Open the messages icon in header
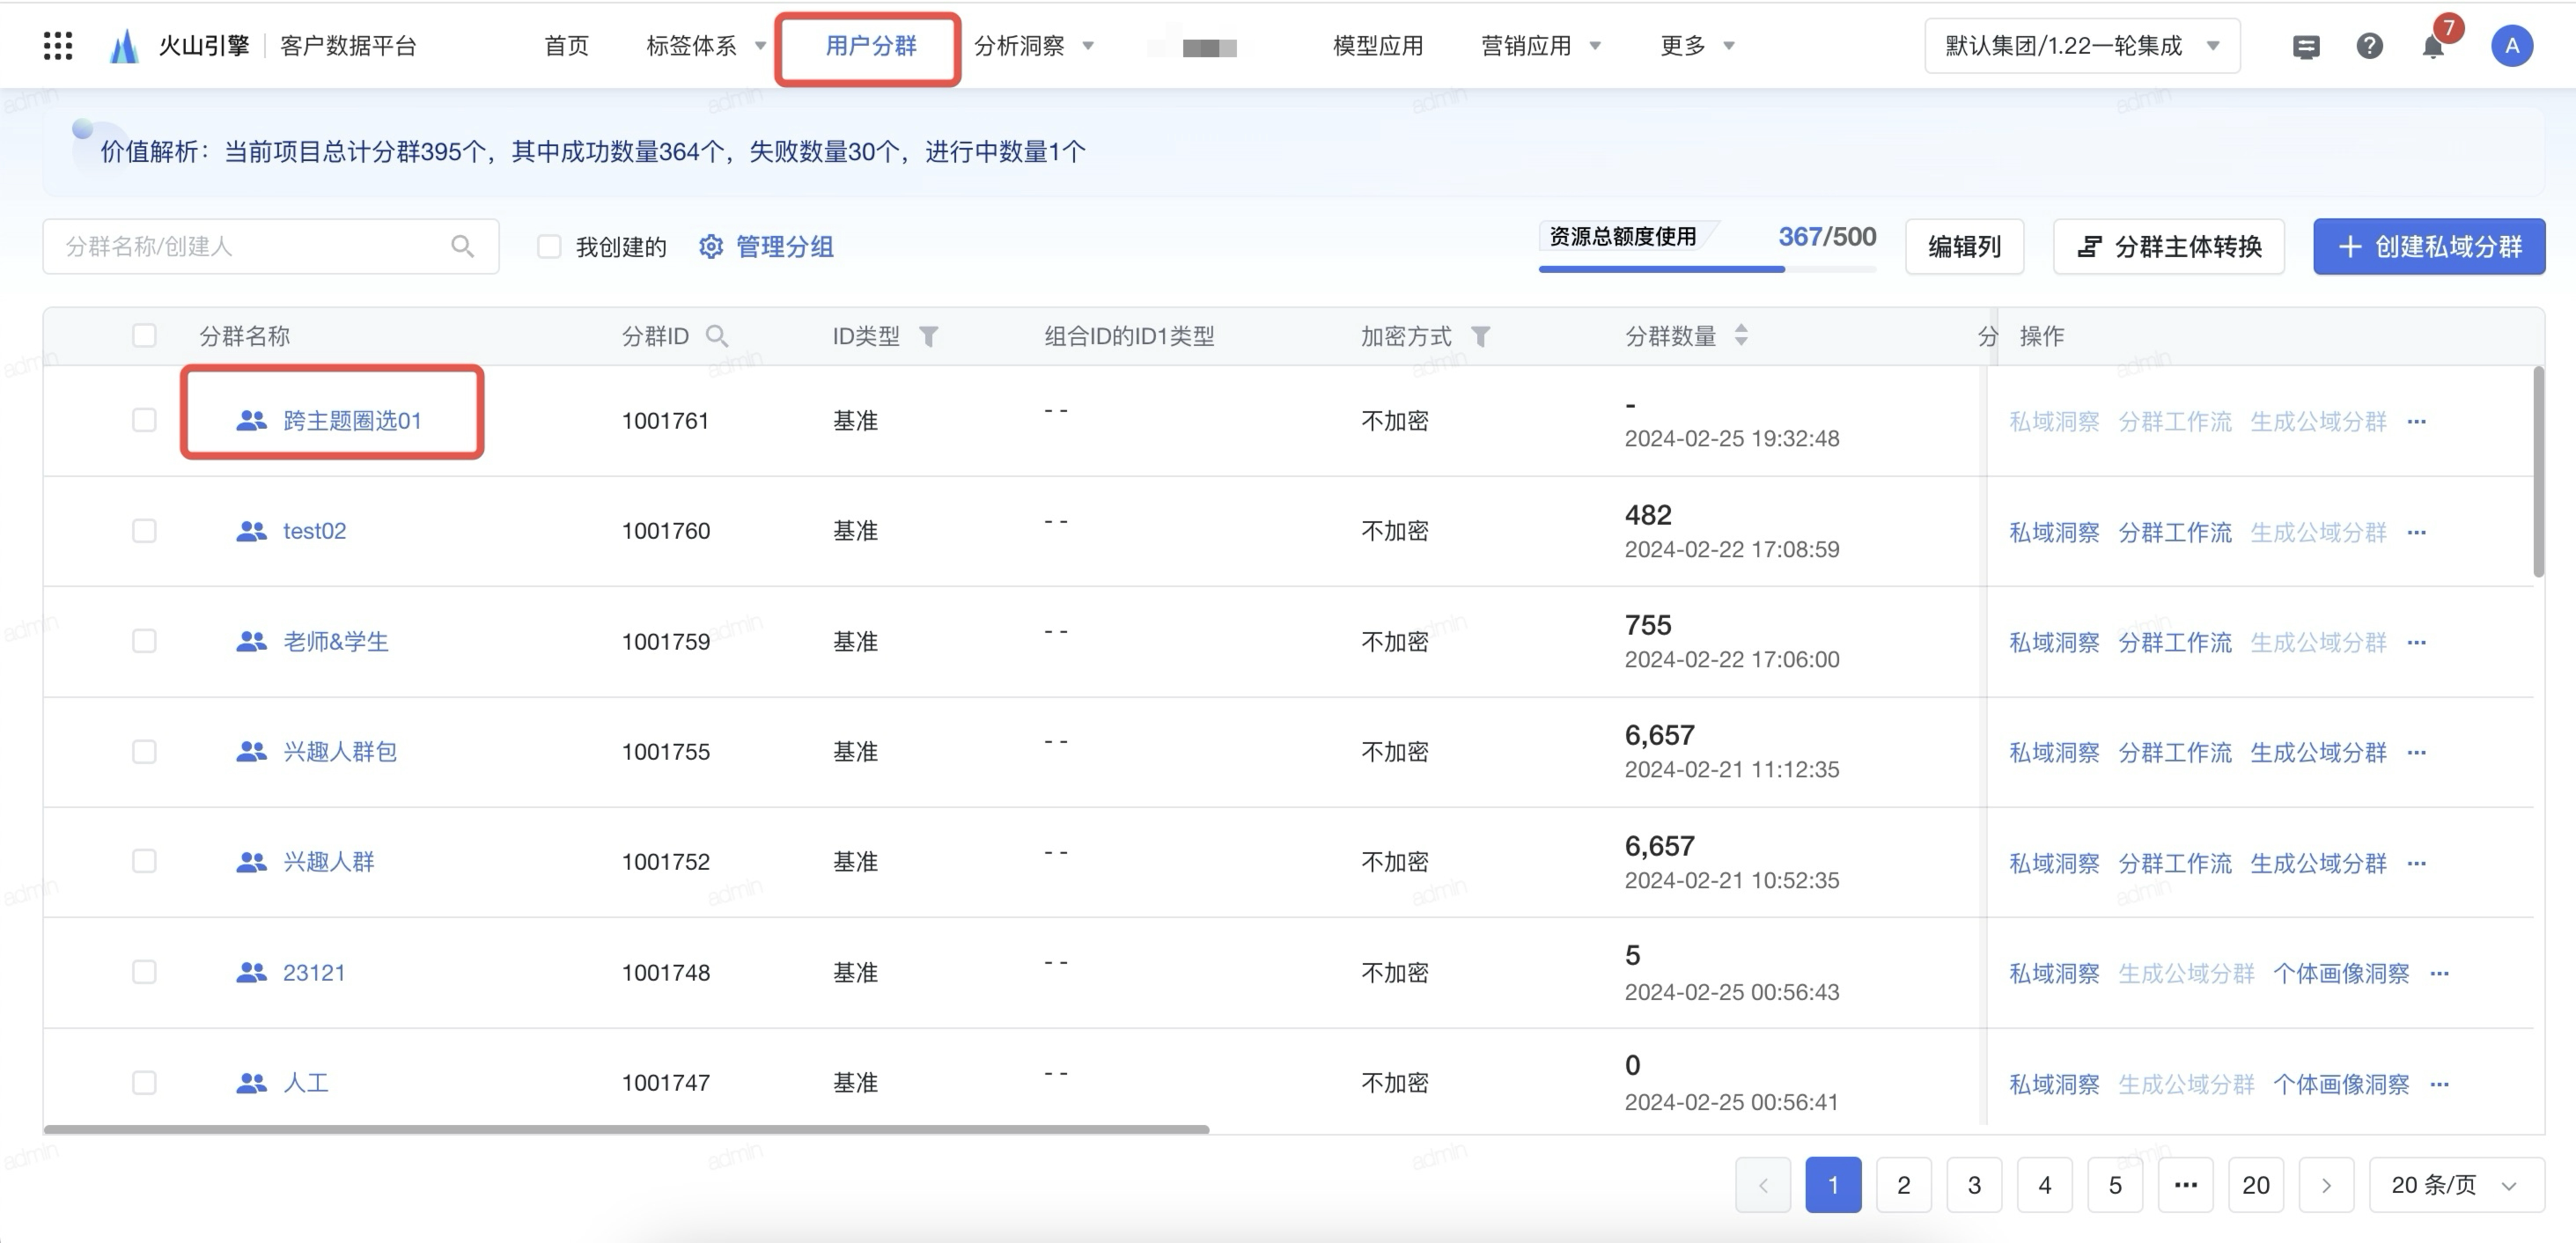This screenshot has height=1243, width=2576. click(x=2306, y=46)
